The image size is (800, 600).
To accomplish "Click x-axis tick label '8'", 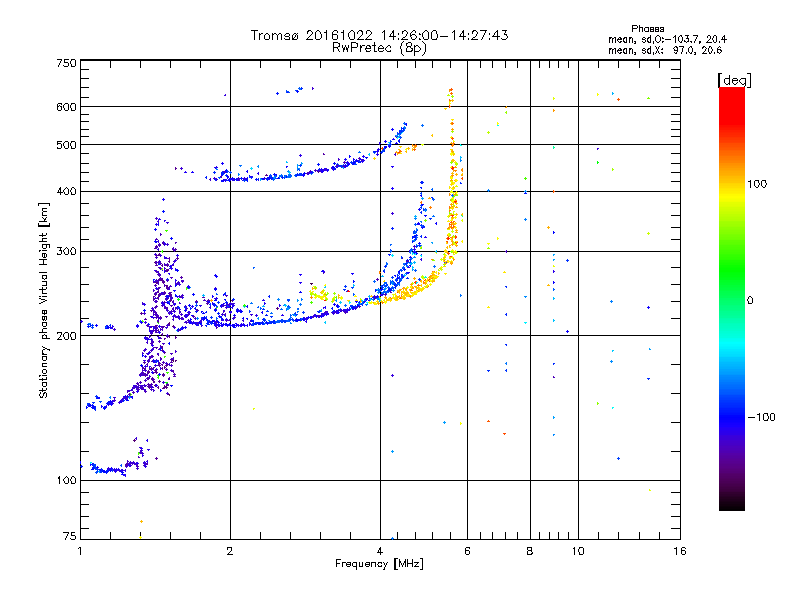I will [530, 551].
